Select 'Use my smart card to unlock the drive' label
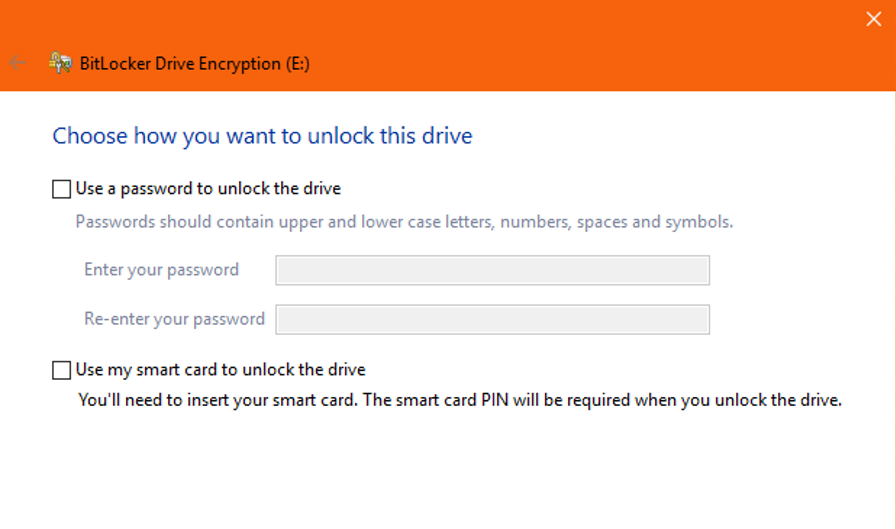The width and height of the screenshot is (896, 529). click(x=221, y=370)
